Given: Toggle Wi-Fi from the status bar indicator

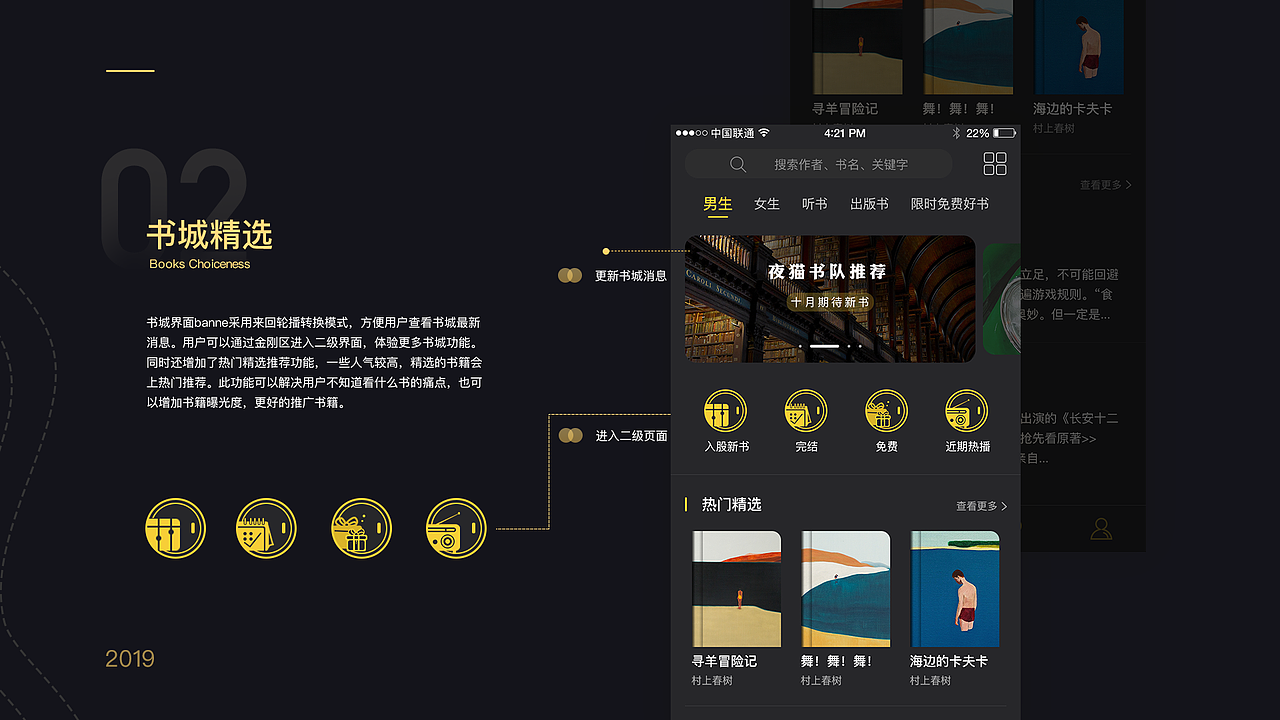Looking at the screenshot, I should pyautogui.click(x=764, y=132).
